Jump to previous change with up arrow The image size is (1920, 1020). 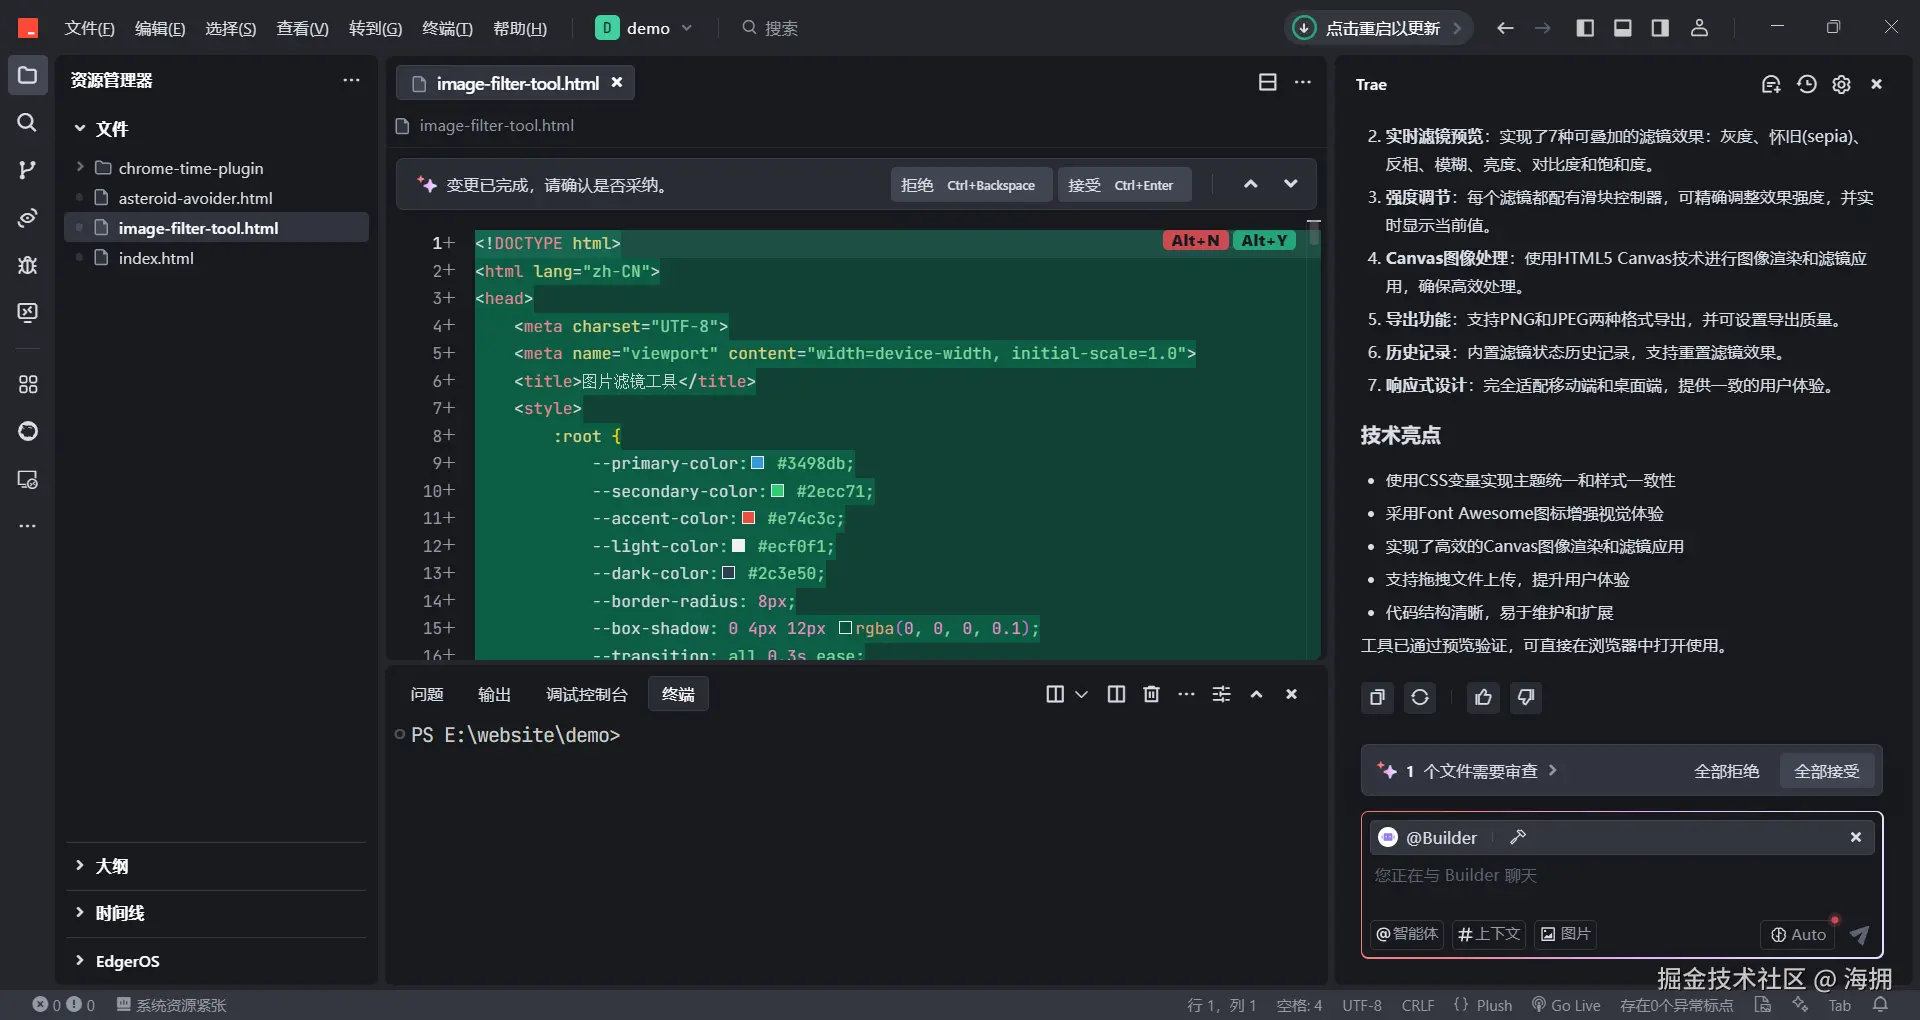[x=1251, y=184]
